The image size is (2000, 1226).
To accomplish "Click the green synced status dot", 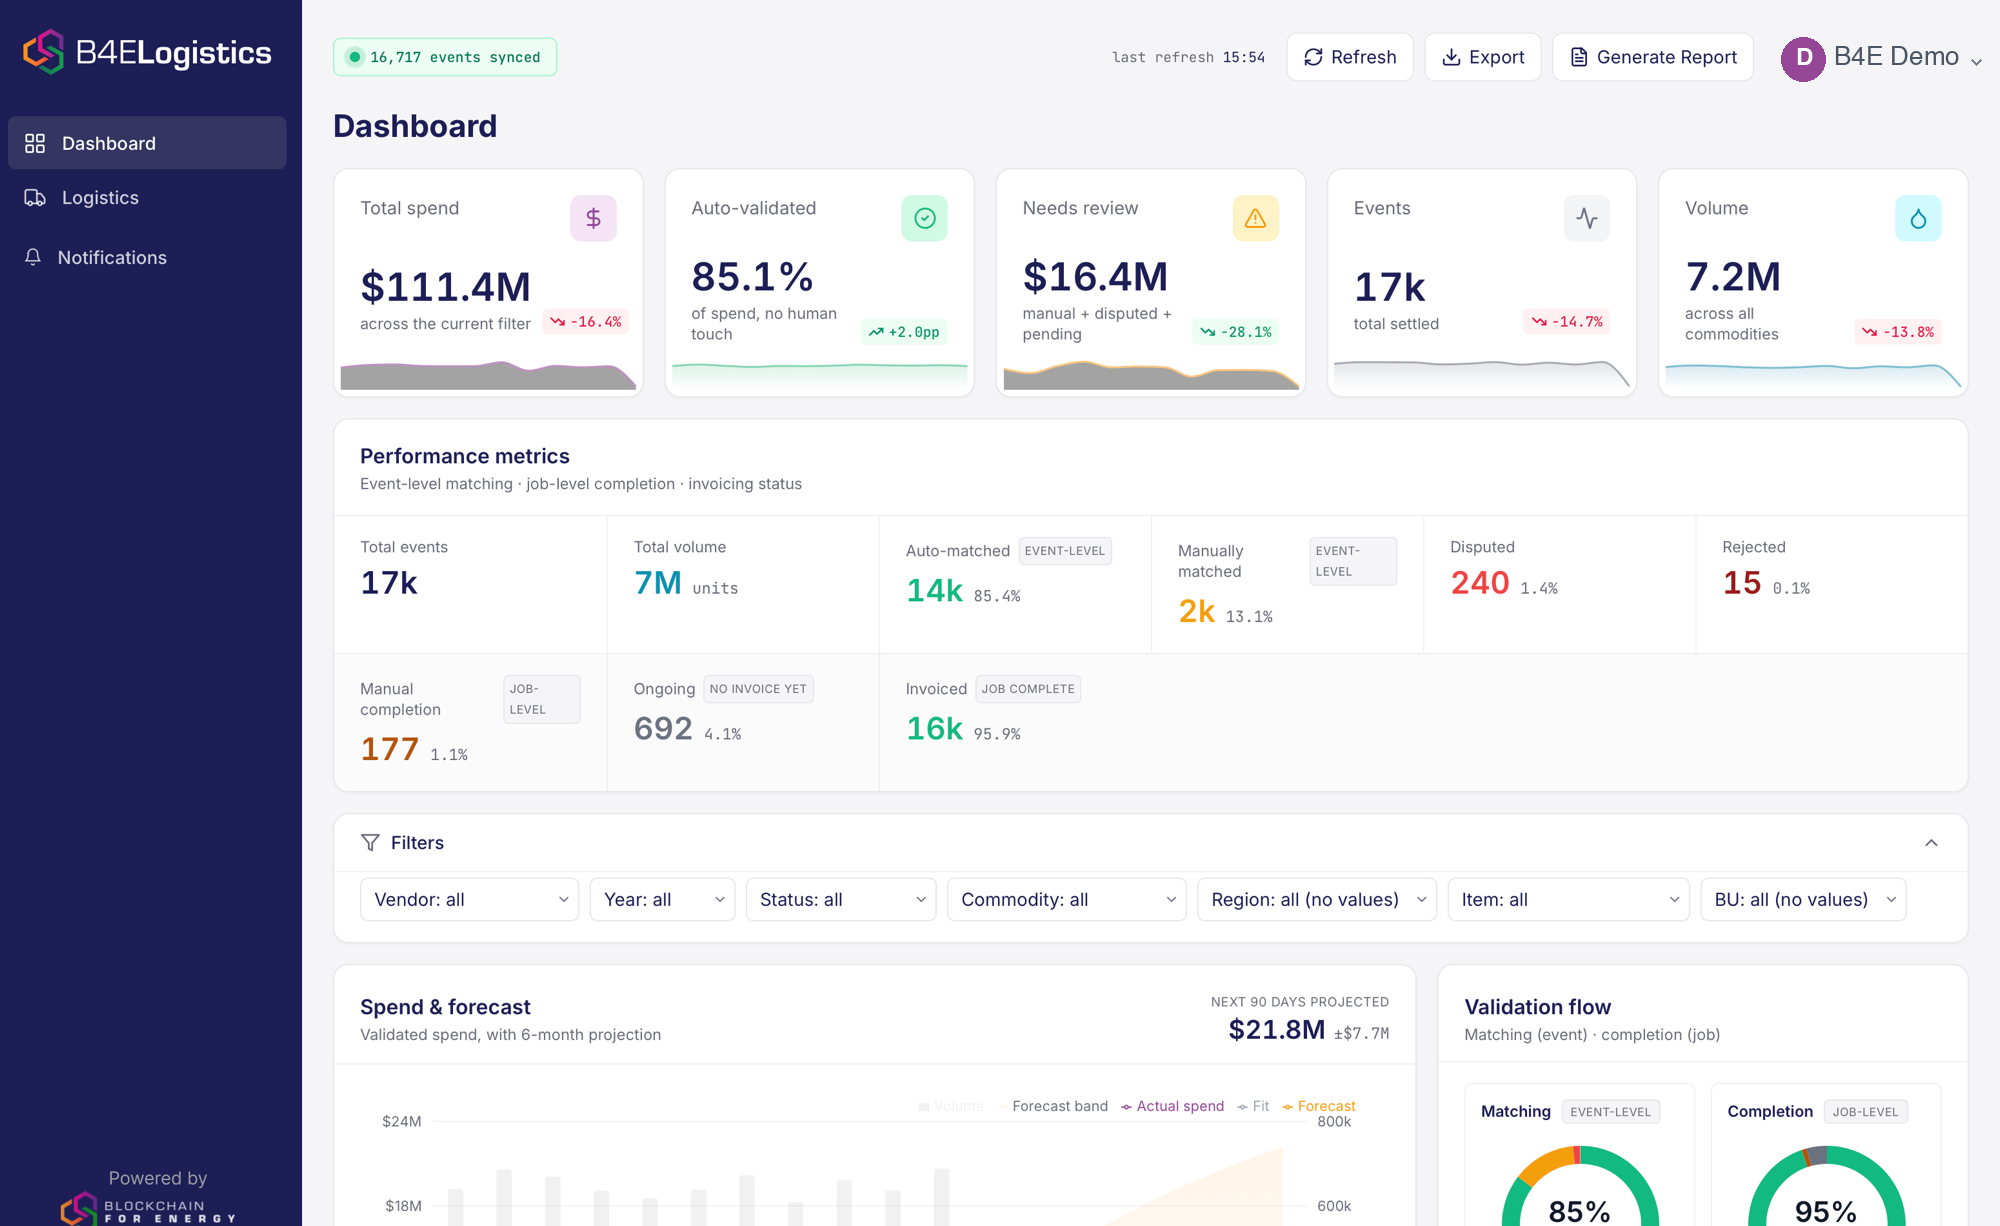I will coord(354,57).
